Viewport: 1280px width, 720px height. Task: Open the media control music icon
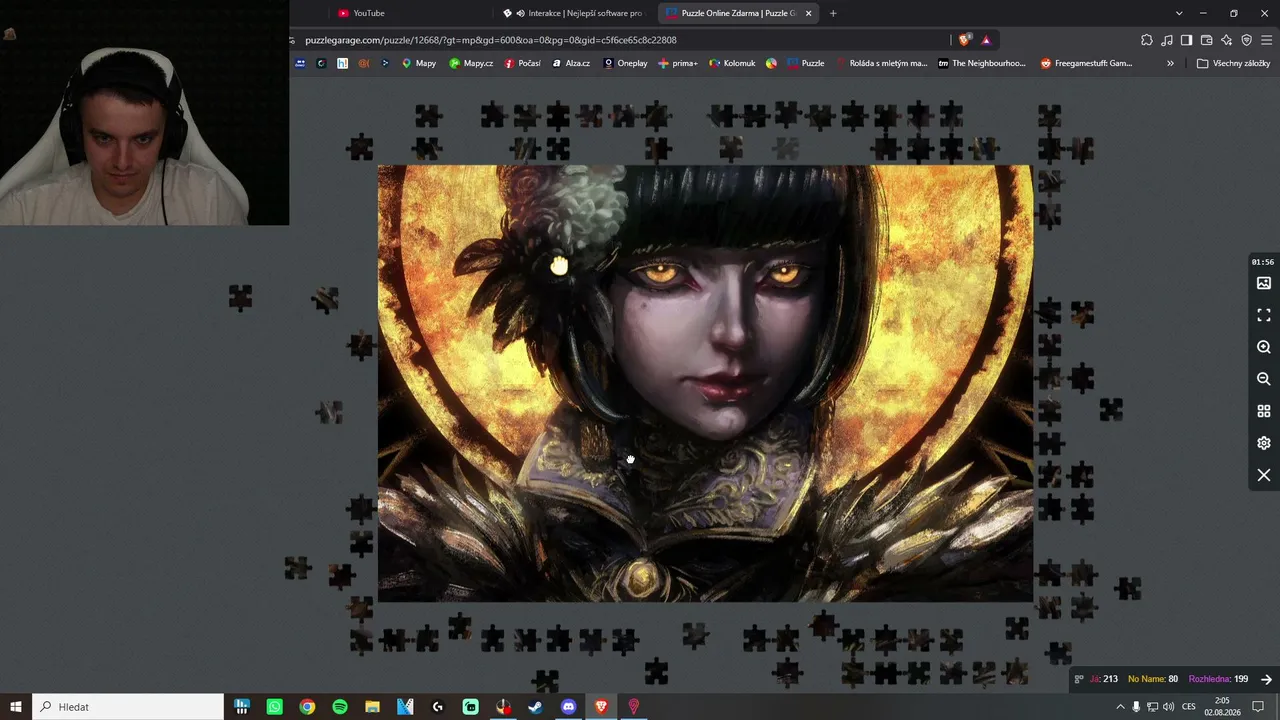1167,40
